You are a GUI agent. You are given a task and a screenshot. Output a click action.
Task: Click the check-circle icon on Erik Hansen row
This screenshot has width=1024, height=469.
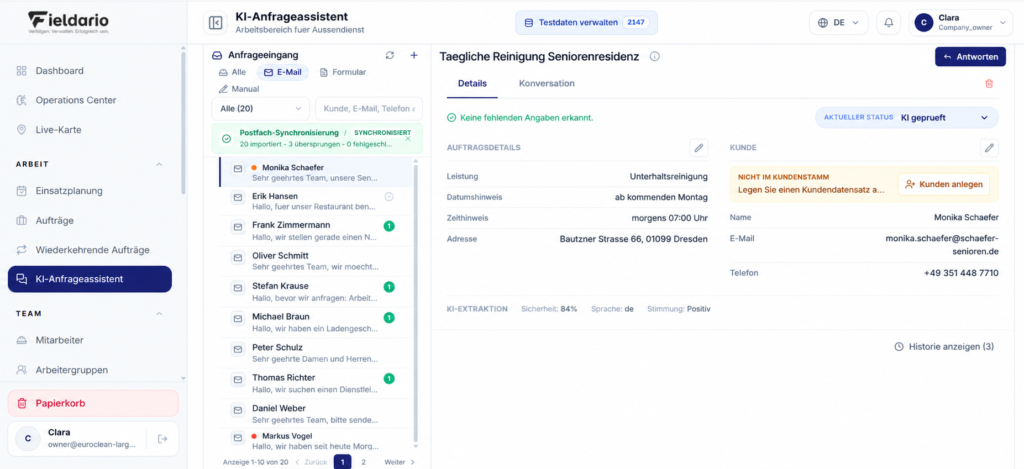click(x=389, y=196)
